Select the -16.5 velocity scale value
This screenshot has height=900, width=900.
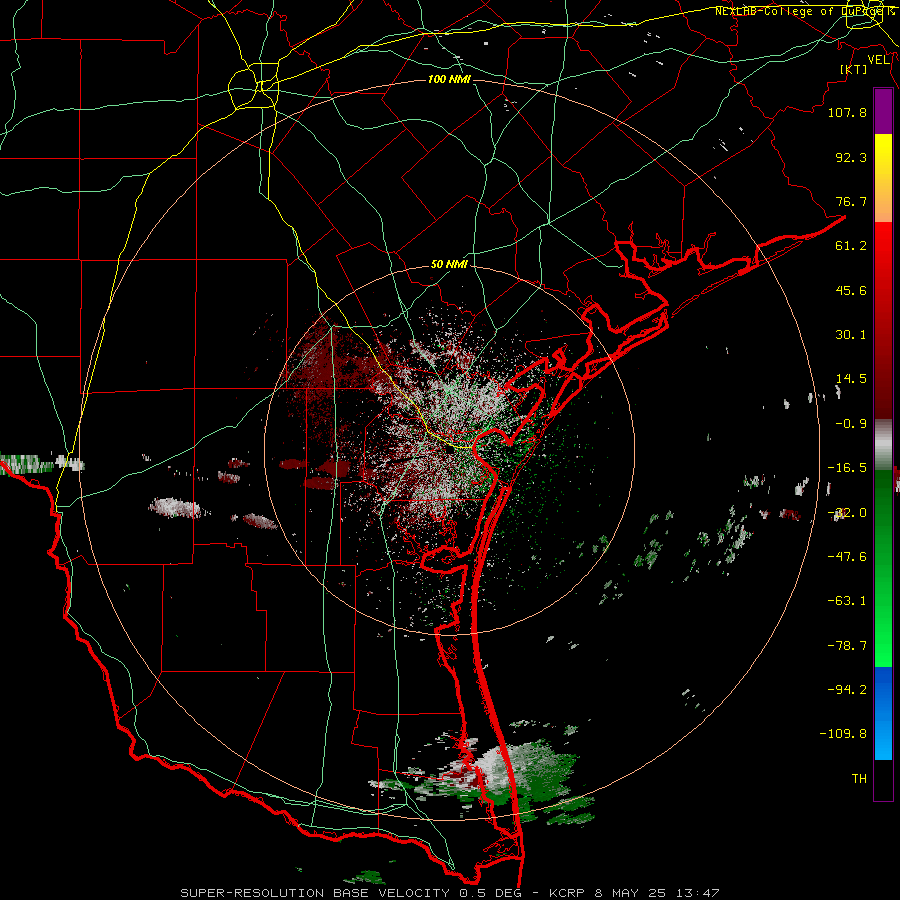(x=847, y=468)
